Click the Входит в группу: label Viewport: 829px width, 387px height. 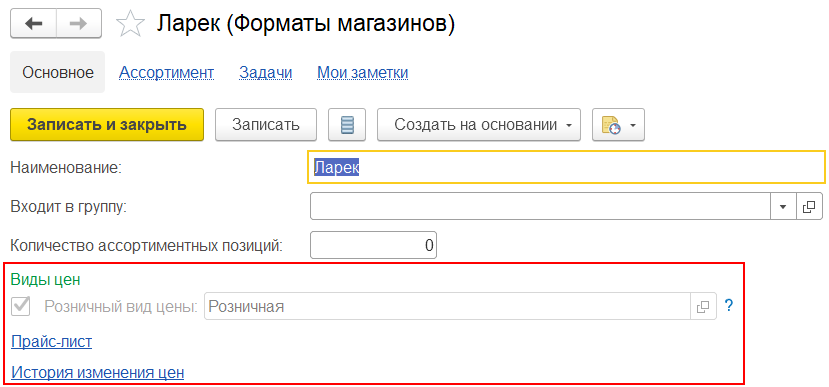tap(69, 207)
